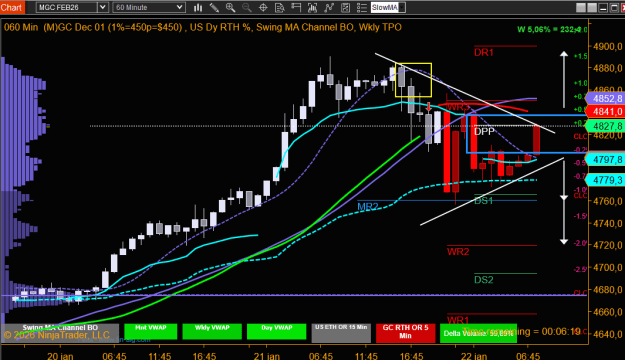Viewport: 625px width, 360px height.
Task: Minimize the chart window
Action: coord(603,7)
